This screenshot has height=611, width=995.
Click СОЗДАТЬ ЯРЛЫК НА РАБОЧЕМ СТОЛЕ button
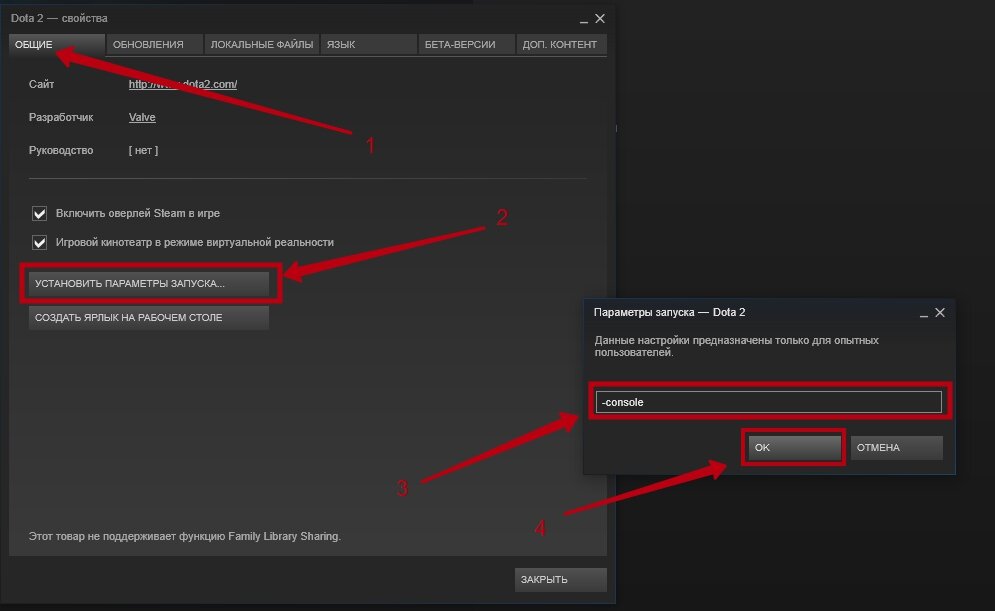click(148, 317)
